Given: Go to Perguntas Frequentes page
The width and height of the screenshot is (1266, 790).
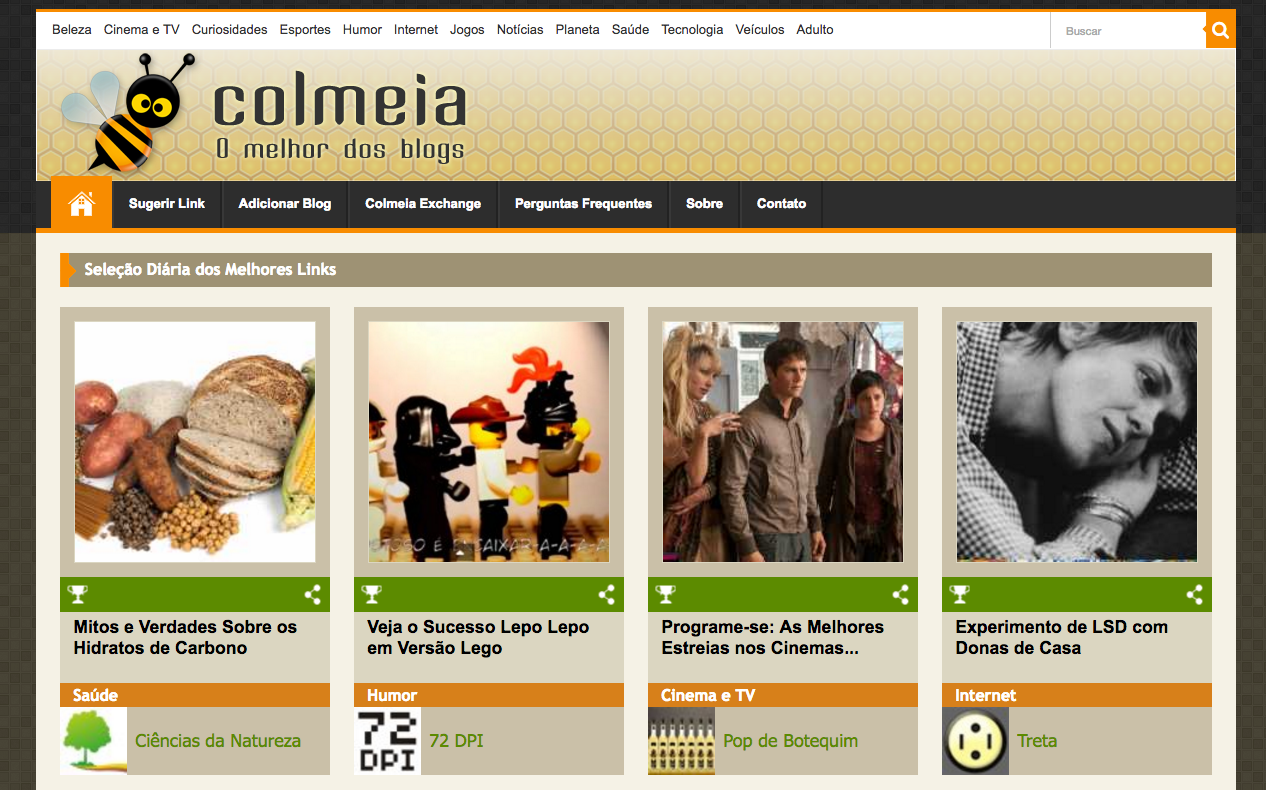Looking at the screenshot, I should [583, 204].
